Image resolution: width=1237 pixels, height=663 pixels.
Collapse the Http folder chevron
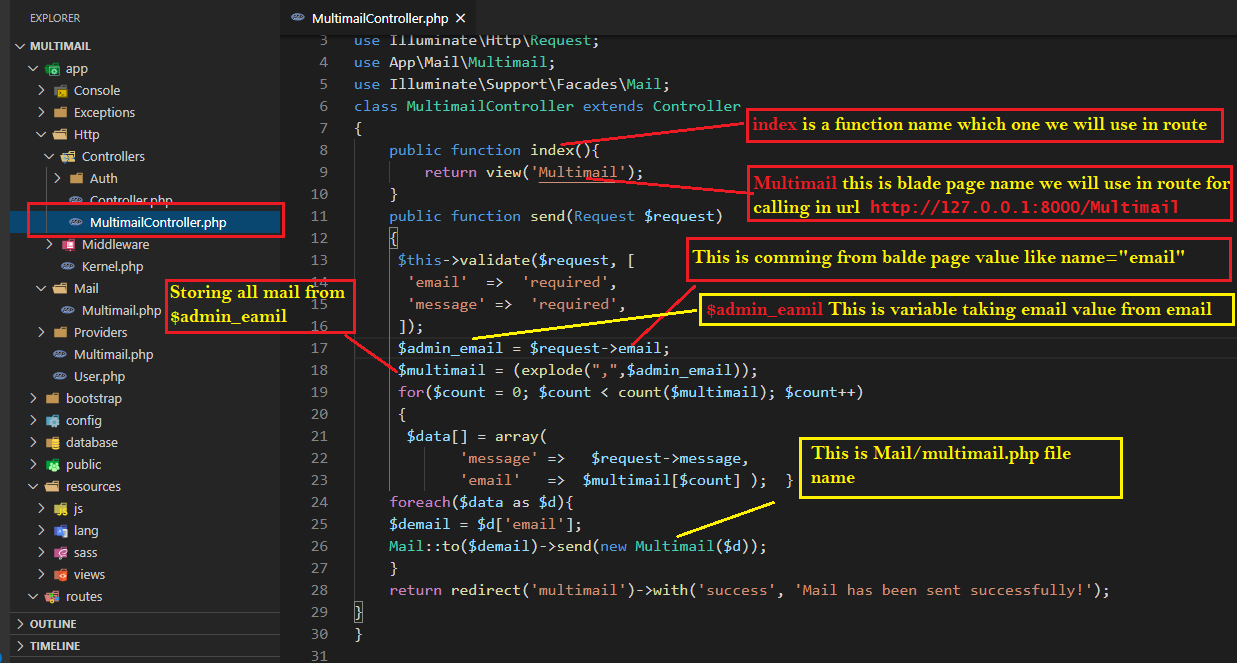[x=41, y=135]
